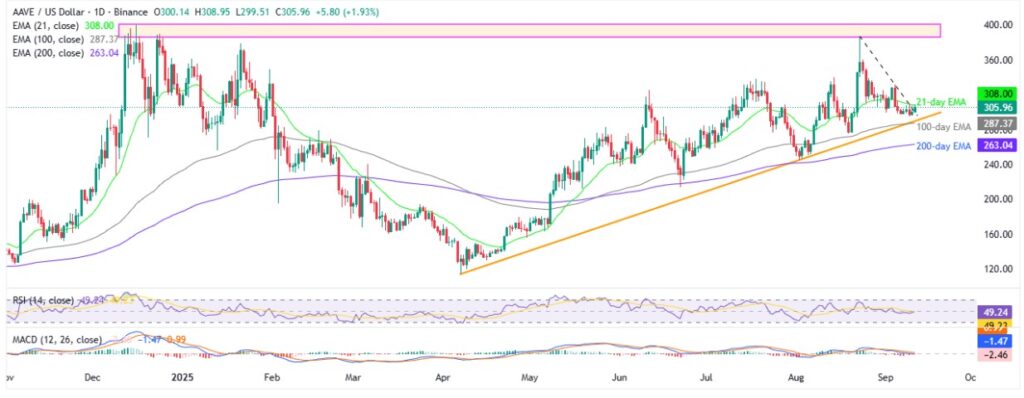Click the Mar label on time axis
This screenshot has width=1024, height=398.
coord(353,377)
